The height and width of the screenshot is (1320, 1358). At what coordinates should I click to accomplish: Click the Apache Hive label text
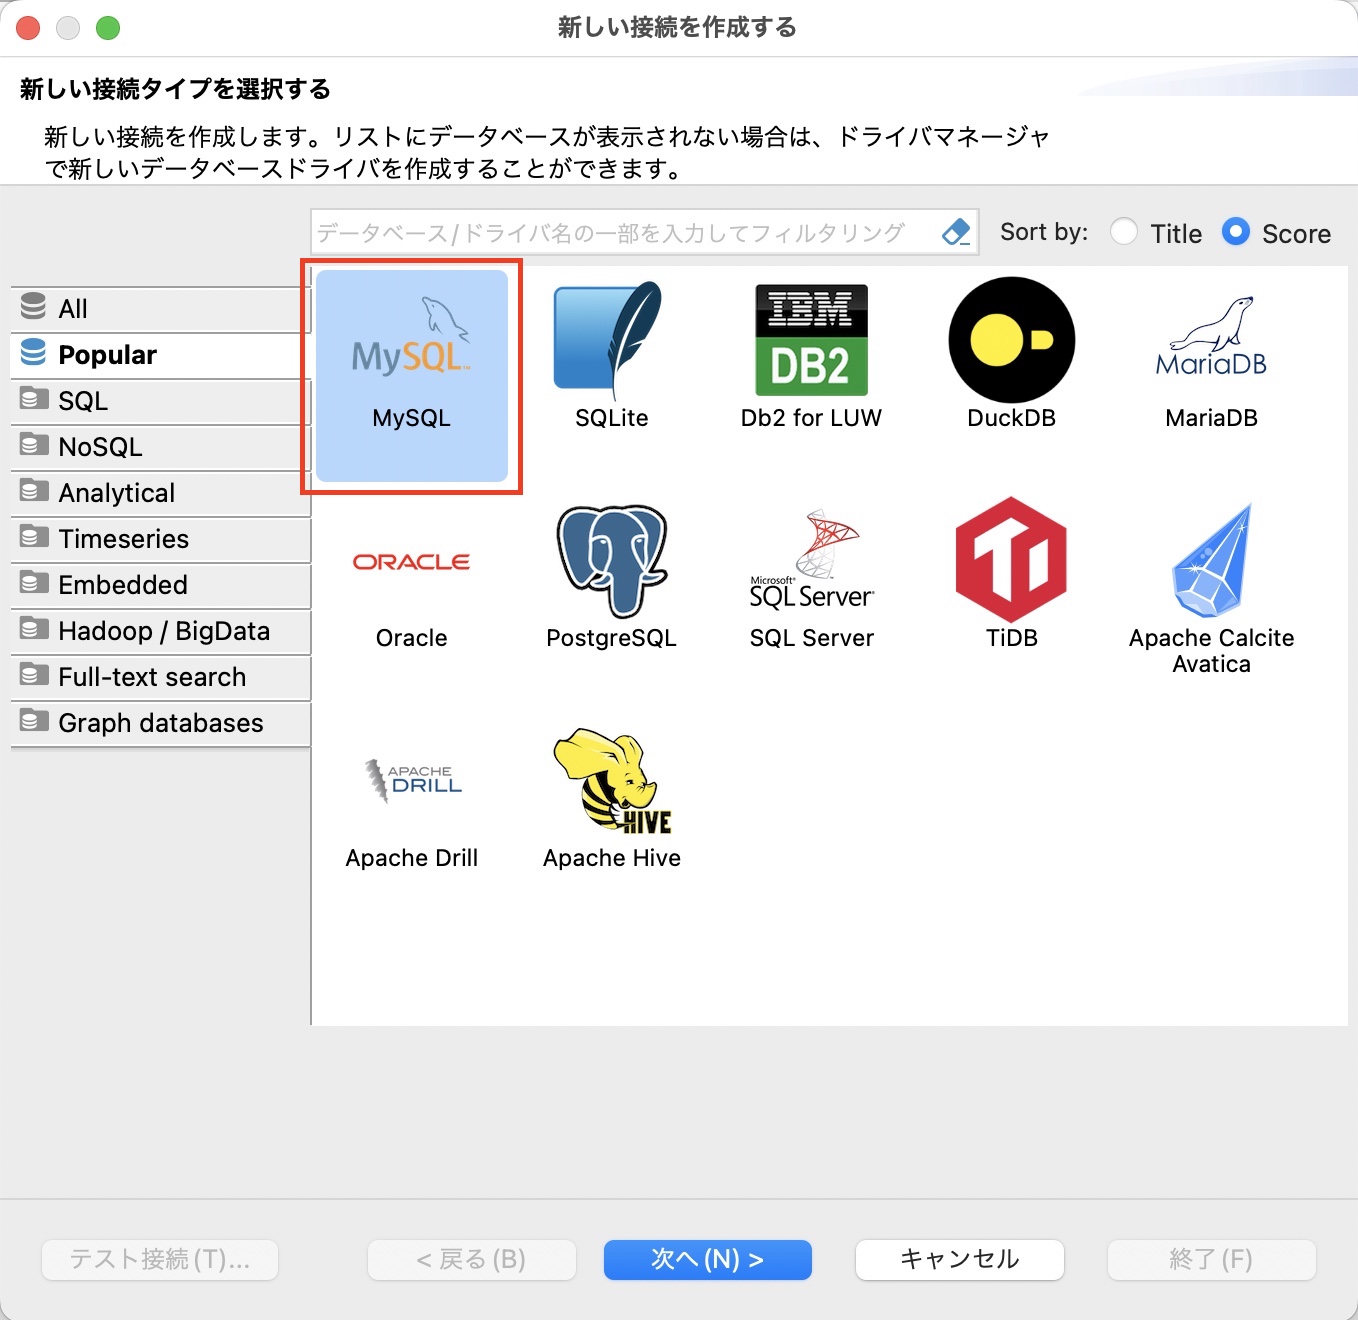click(612, 858)
